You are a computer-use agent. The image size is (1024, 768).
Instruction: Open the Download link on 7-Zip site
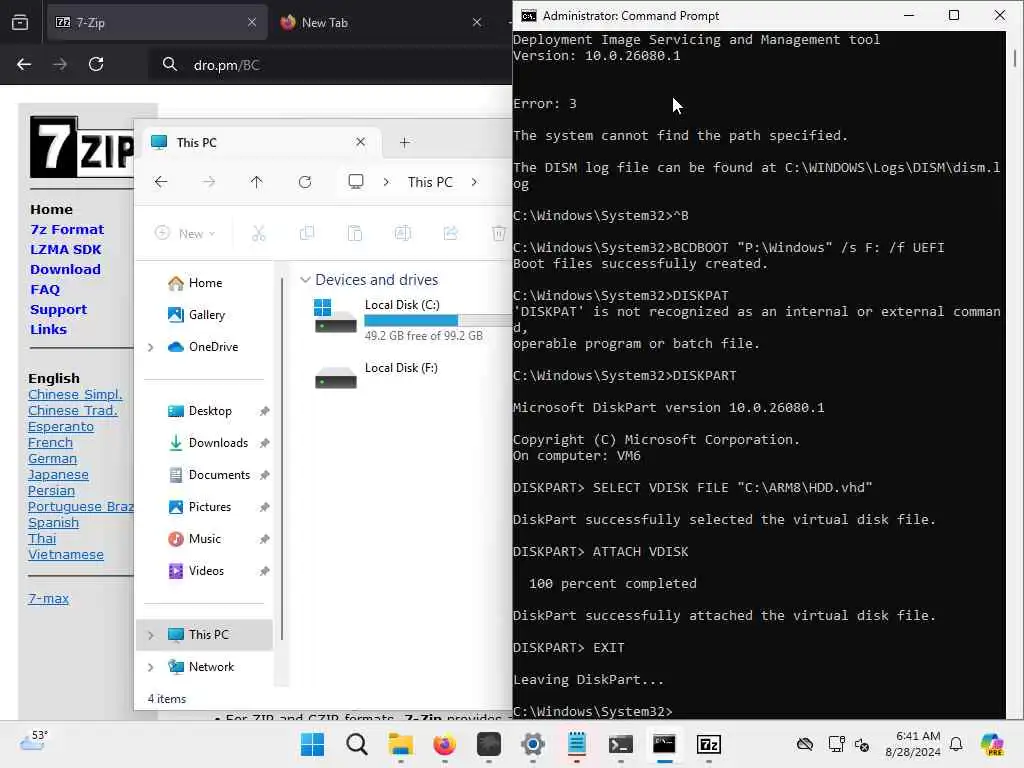(x=65, y=269)
